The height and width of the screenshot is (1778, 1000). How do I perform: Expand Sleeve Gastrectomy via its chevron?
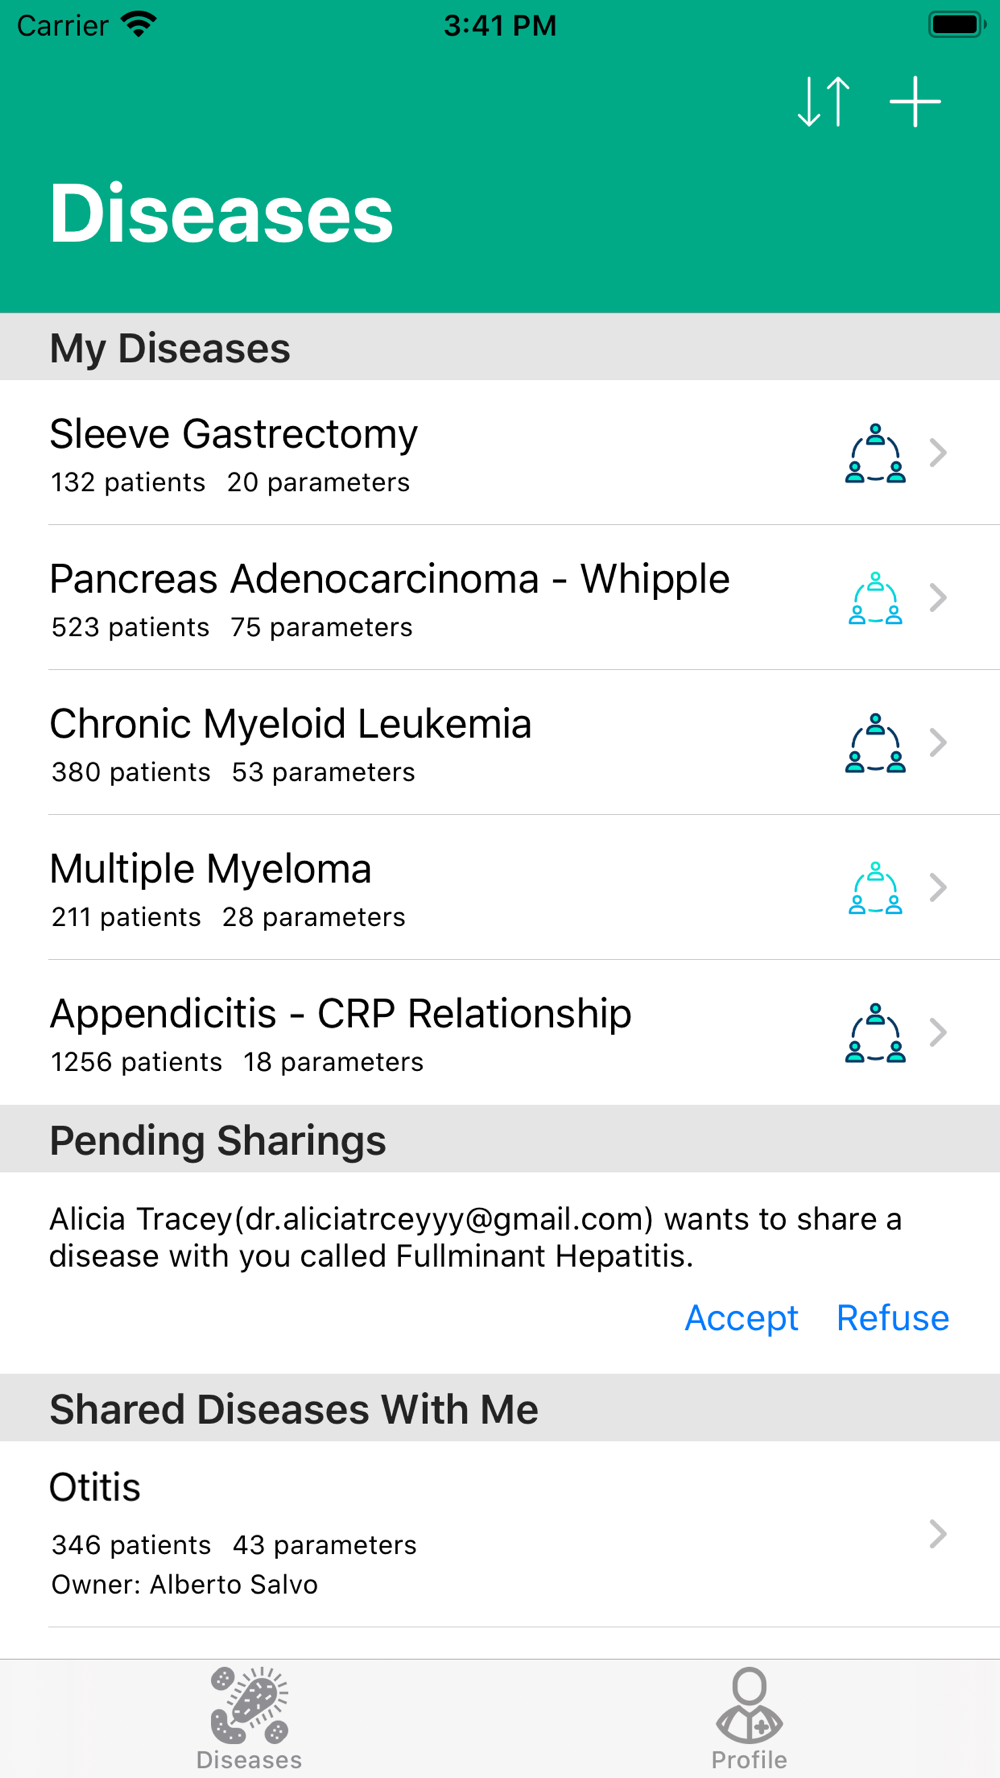[x=938, y=453]
